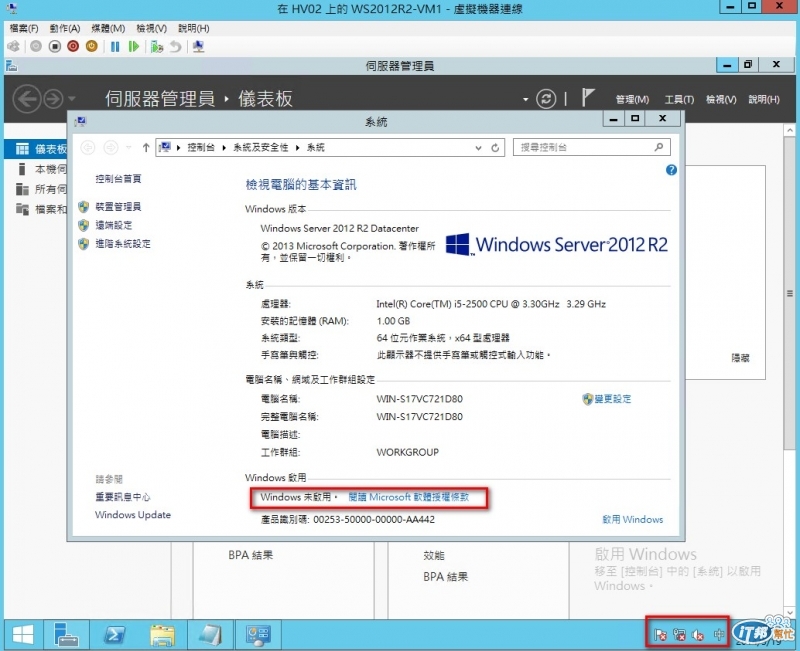Open Windows Update link
This screenshot has width=800, height=651.
(133, 514)
